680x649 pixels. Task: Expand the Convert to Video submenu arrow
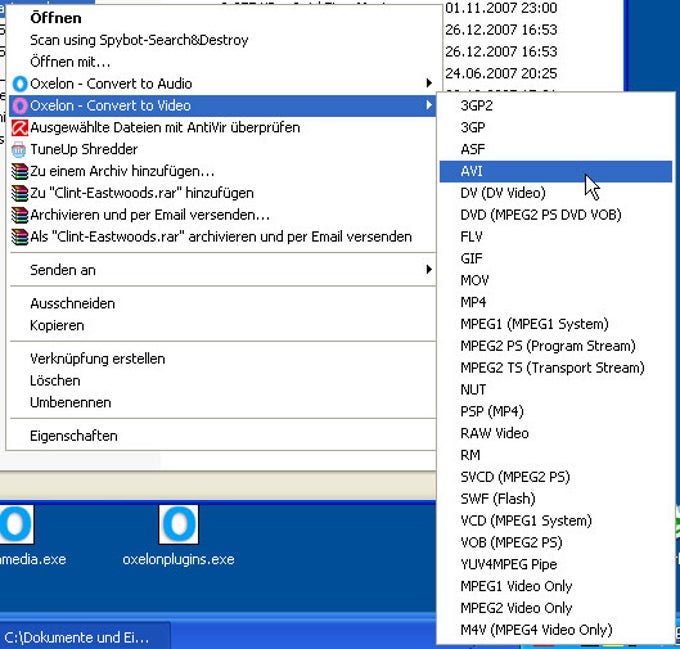(x=429, y=105)
